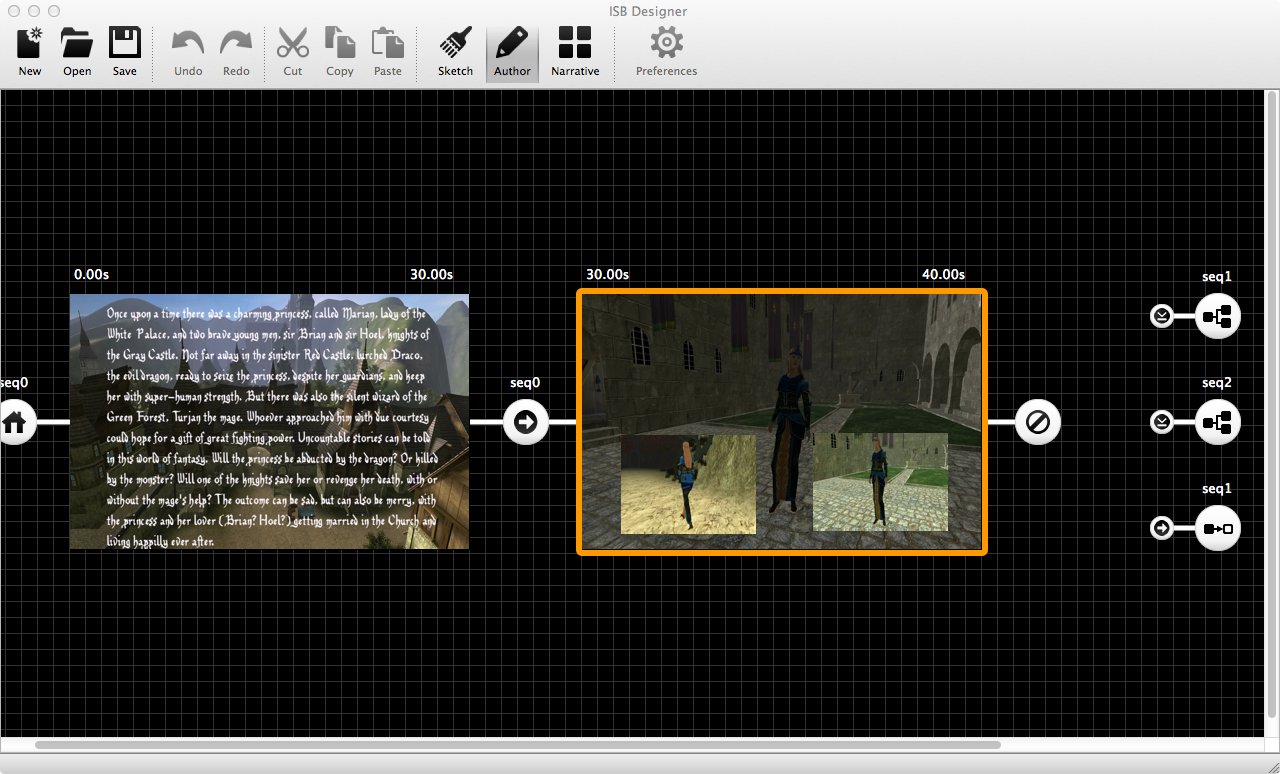Viewport: 1280px width, 774px height.
Task: Click the right inset picture in castle scene
Action: tap(880, 482)
